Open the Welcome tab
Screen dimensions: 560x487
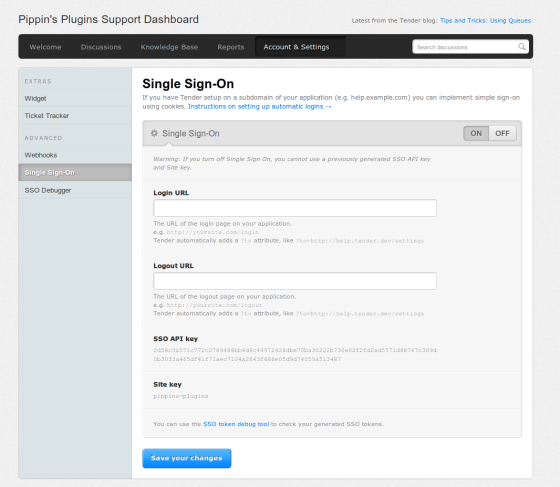(x=45, y=47)
